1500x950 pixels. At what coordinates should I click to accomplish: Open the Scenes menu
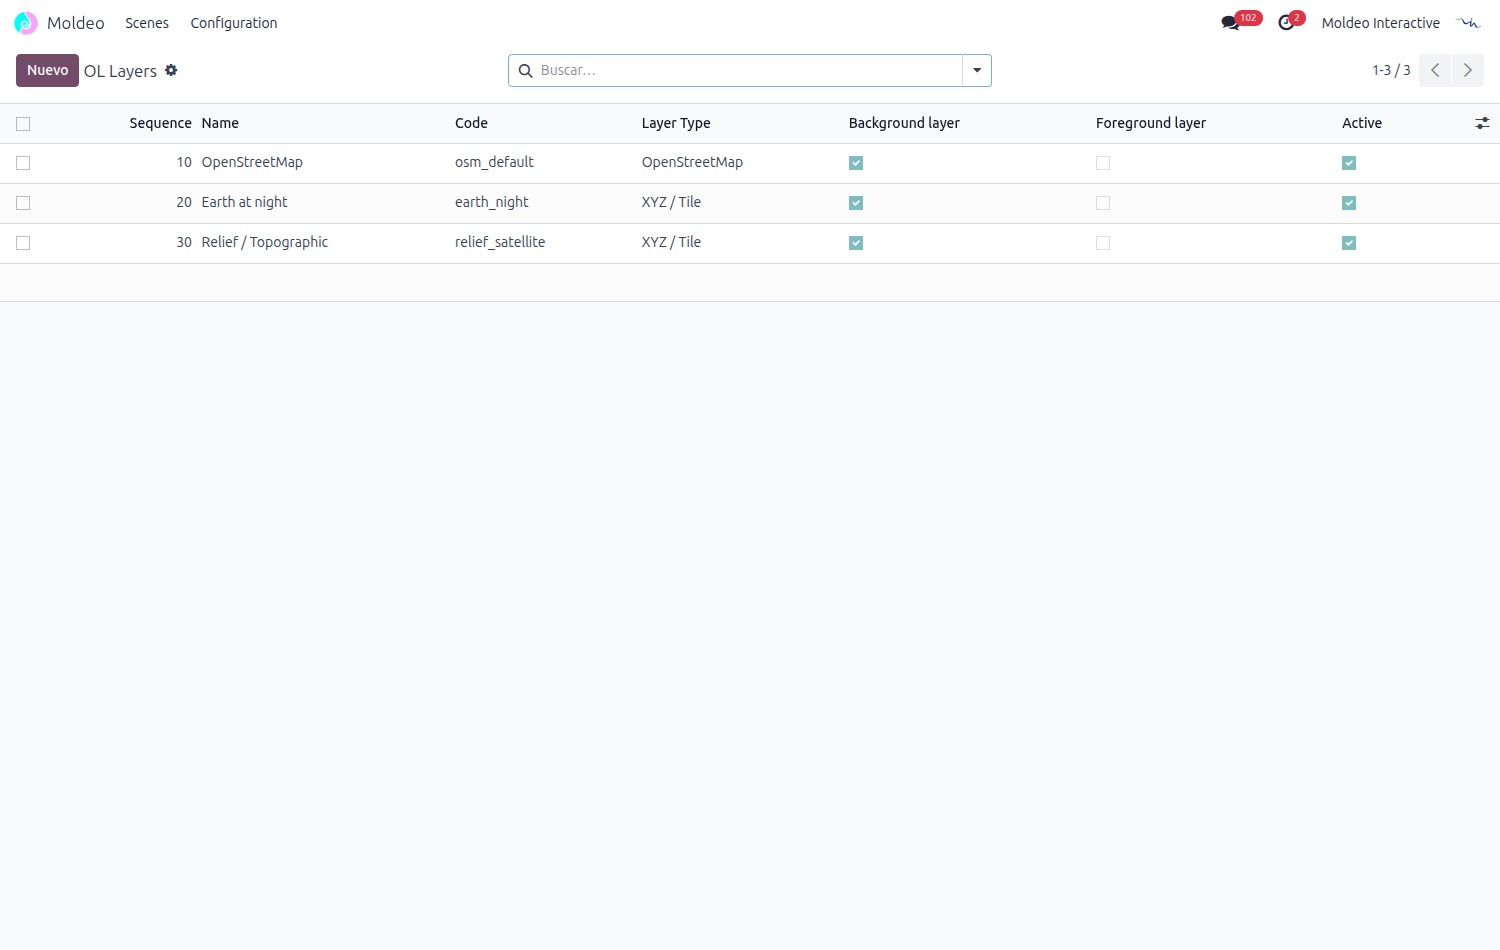point(147,23)
